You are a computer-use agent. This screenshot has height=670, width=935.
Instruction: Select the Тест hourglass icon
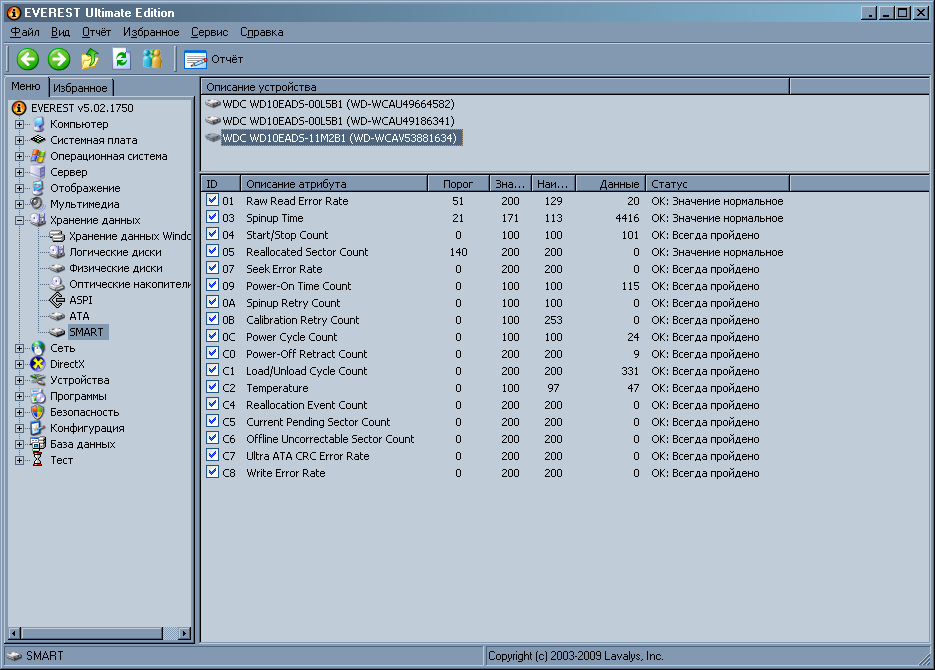[38, 460]
